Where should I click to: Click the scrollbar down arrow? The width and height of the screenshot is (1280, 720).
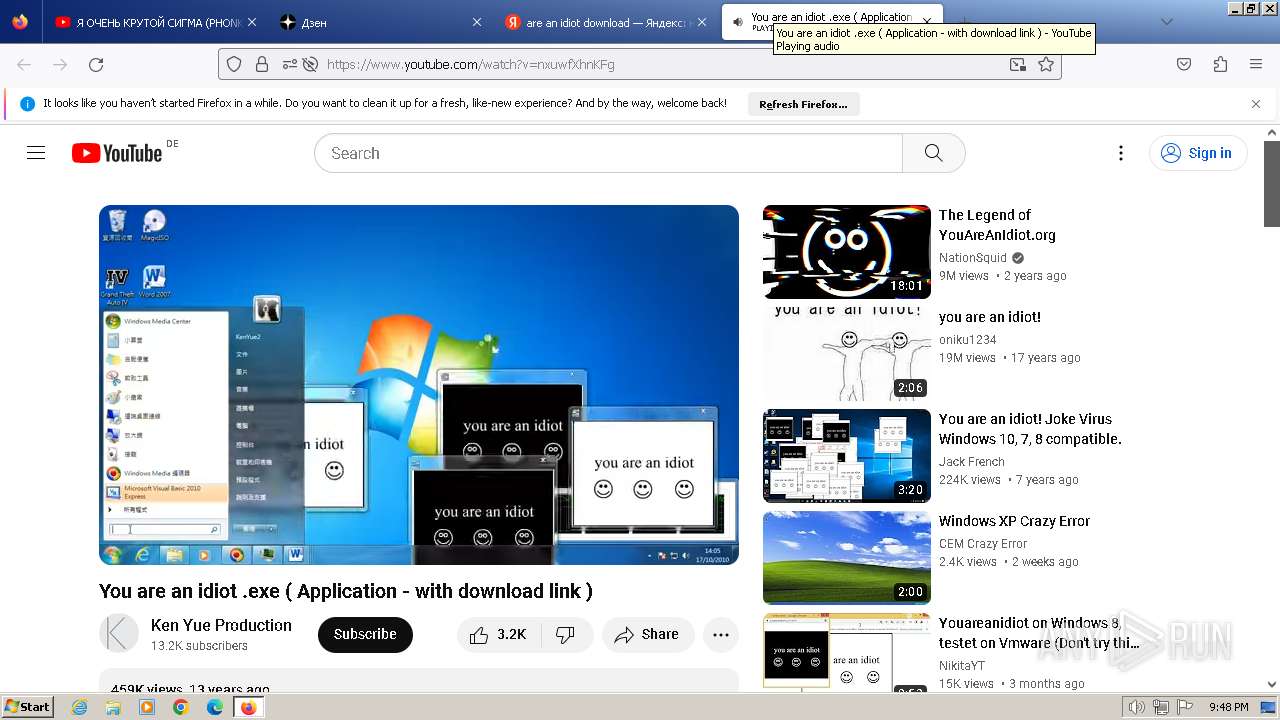(1272, 684)
